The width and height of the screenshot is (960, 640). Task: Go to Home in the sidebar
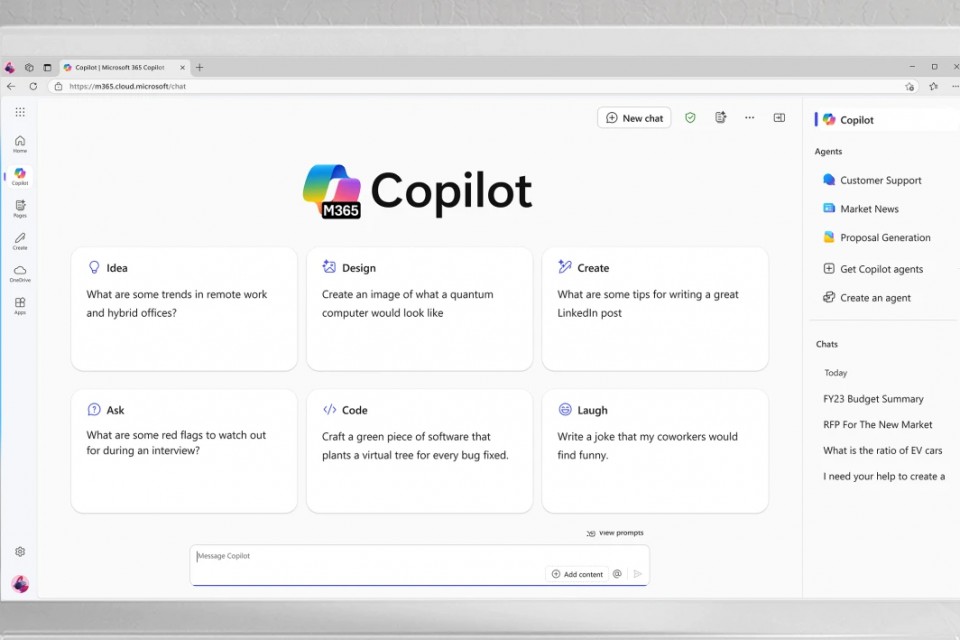[x=20, y=144]
